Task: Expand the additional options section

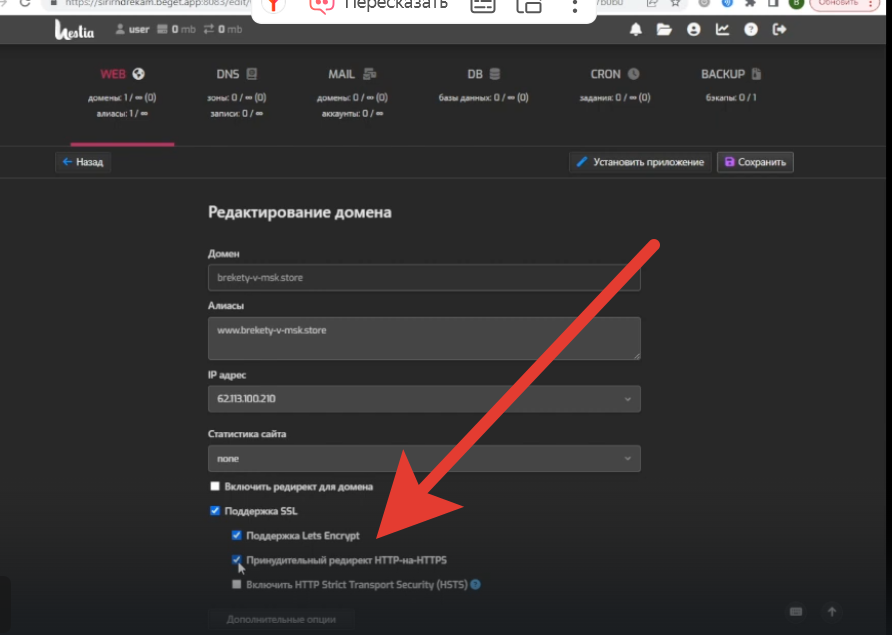Action: click(279, 619)
